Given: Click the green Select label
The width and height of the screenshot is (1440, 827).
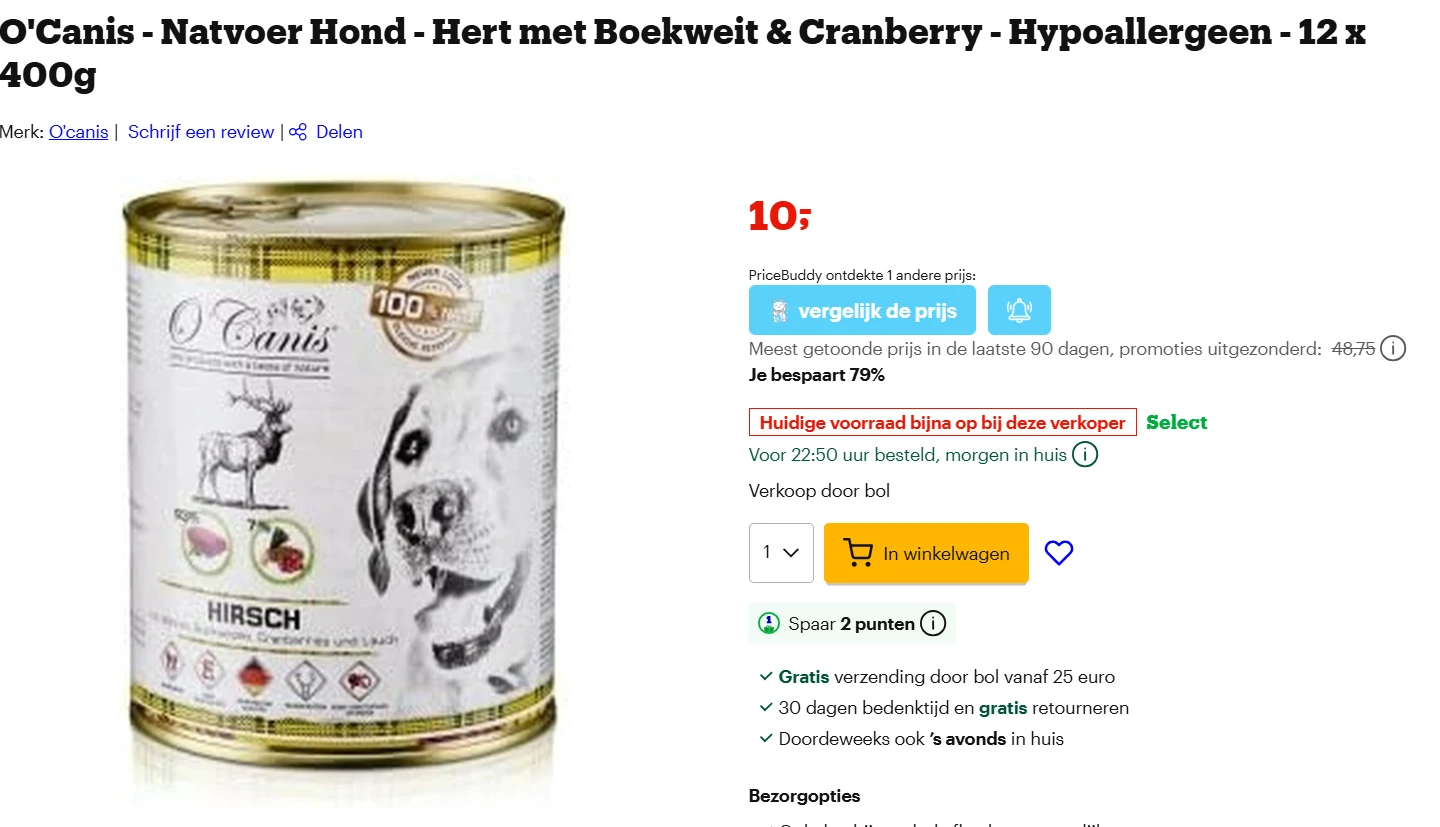Looking at the screenshot, I should pyautogui.click(x=1176, y=422).
